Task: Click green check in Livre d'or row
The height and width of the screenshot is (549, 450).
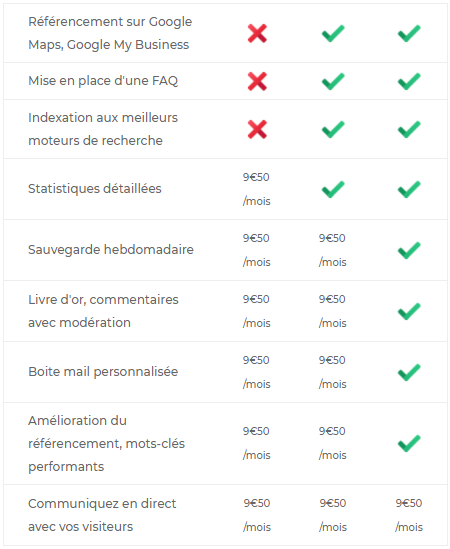Action: click(x=409, y=311)
